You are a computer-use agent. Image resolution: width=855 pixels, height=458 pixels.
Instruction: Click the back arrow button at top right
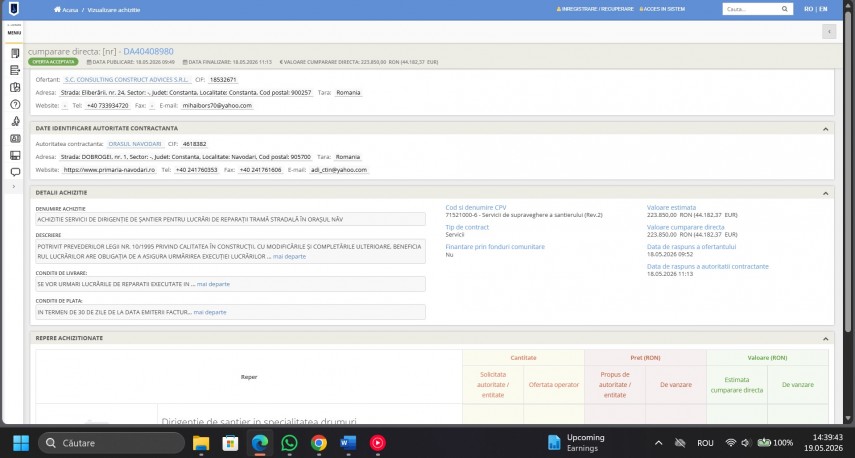(x=829, y=32)
